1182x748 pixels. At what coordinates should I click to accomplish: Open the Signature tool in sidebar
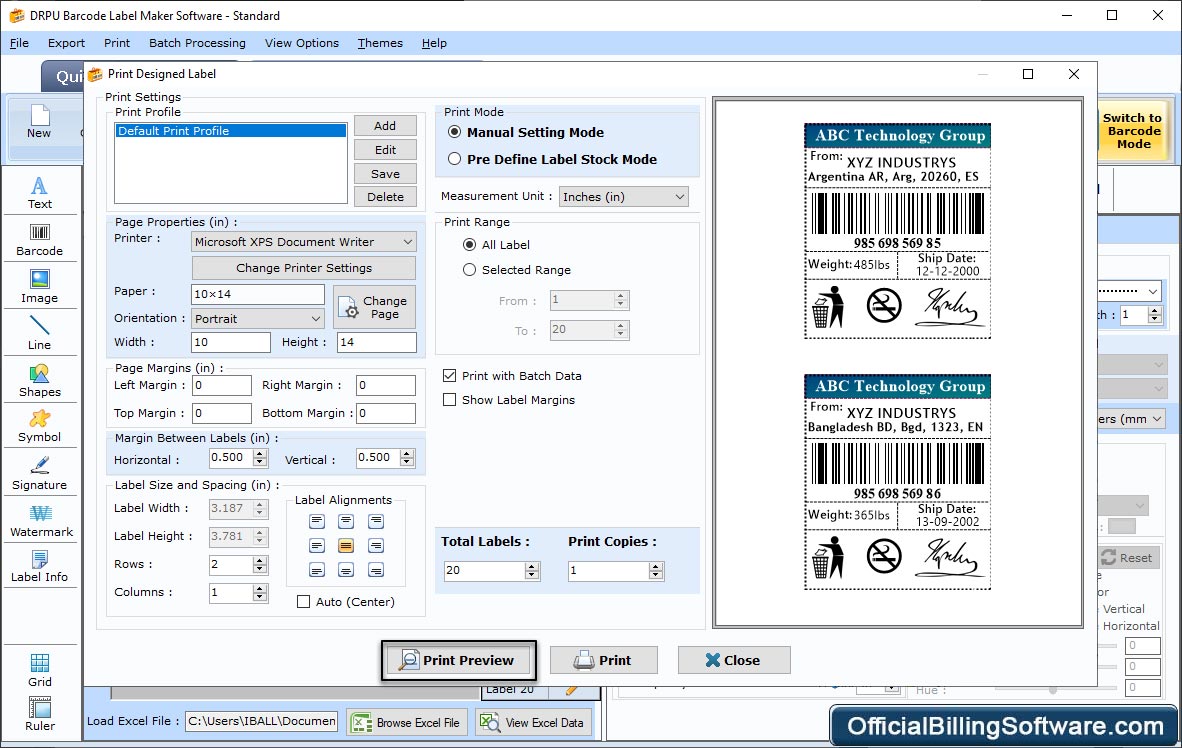coord(39,474)
